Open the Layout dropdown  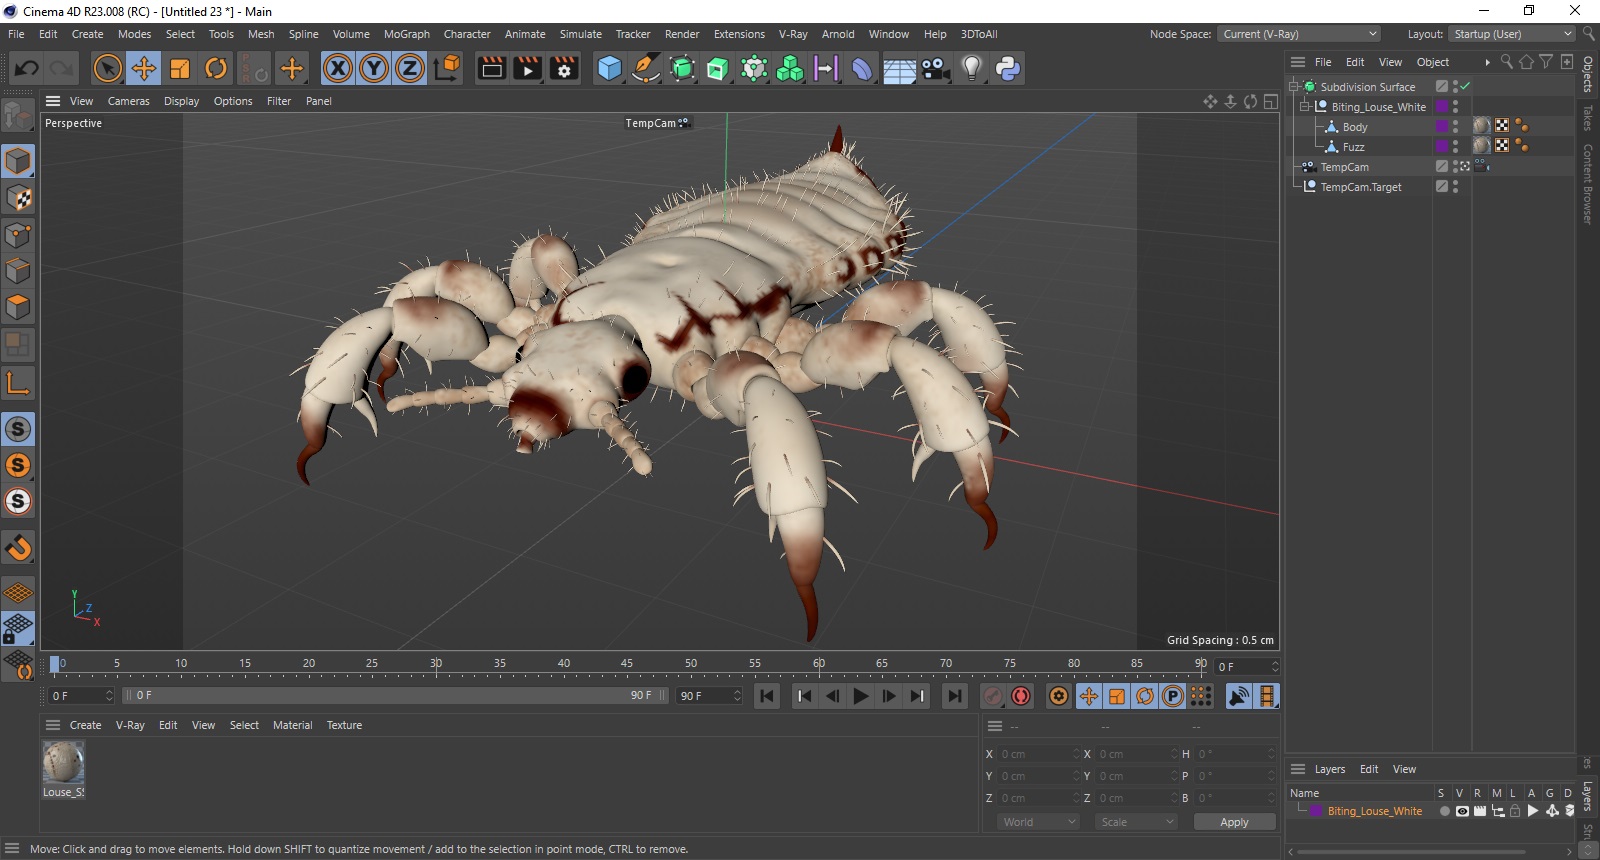point(1512,34)
